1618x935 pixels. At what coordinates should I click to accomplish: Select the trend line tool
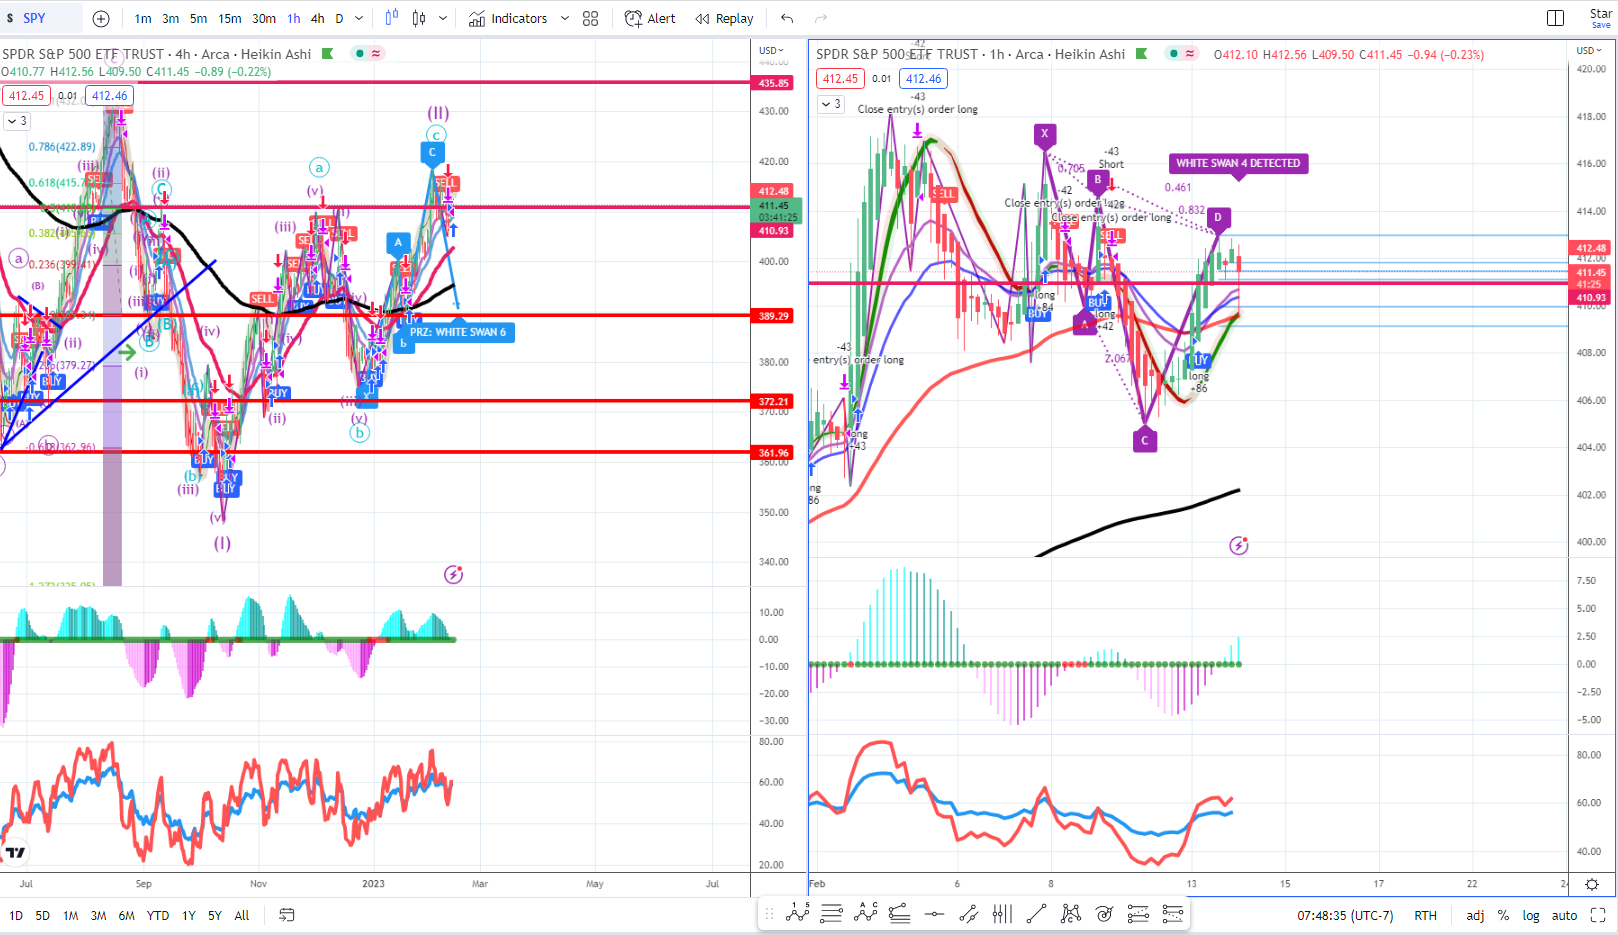pyautogui.click(x=1036, y=912)
